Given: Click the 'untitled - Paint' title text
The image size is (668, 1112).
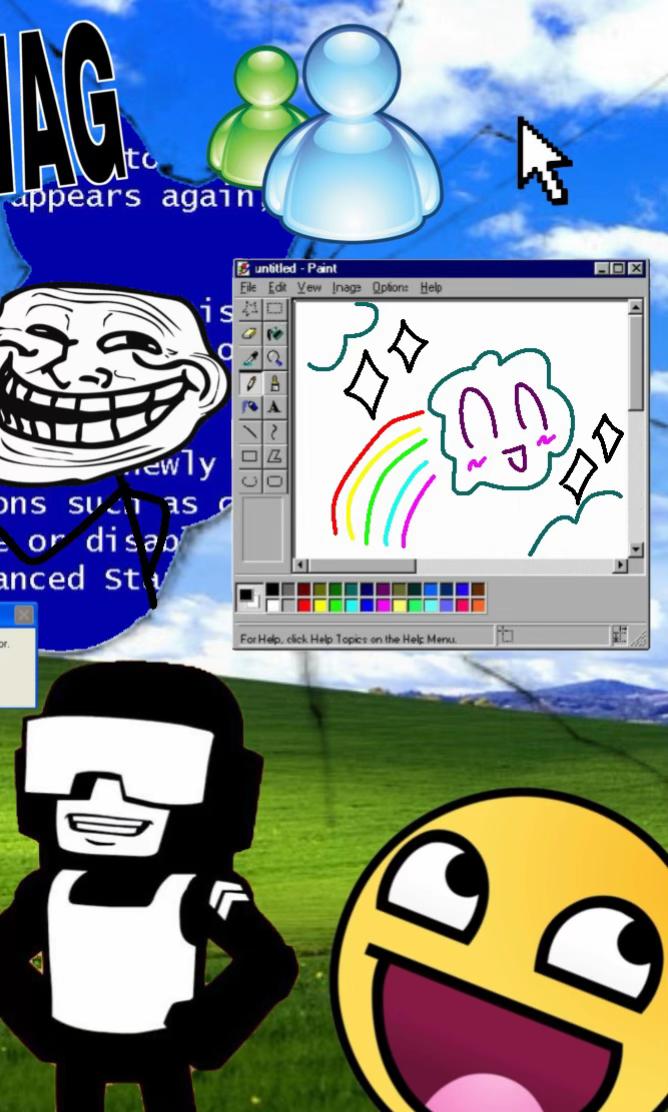Looking at the screenshot, I should coord(296,269).
